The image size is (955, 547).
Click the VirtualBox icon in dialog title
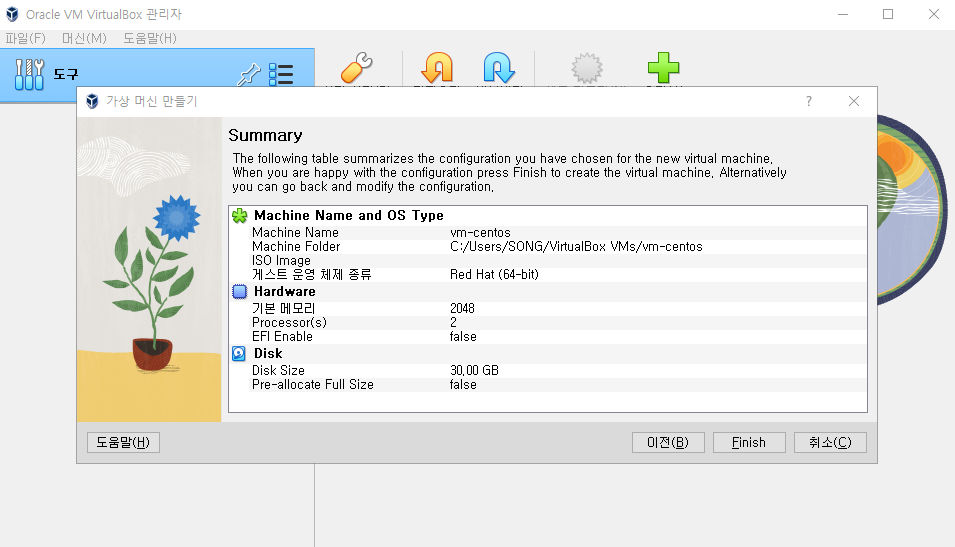(x=92, y=101)
